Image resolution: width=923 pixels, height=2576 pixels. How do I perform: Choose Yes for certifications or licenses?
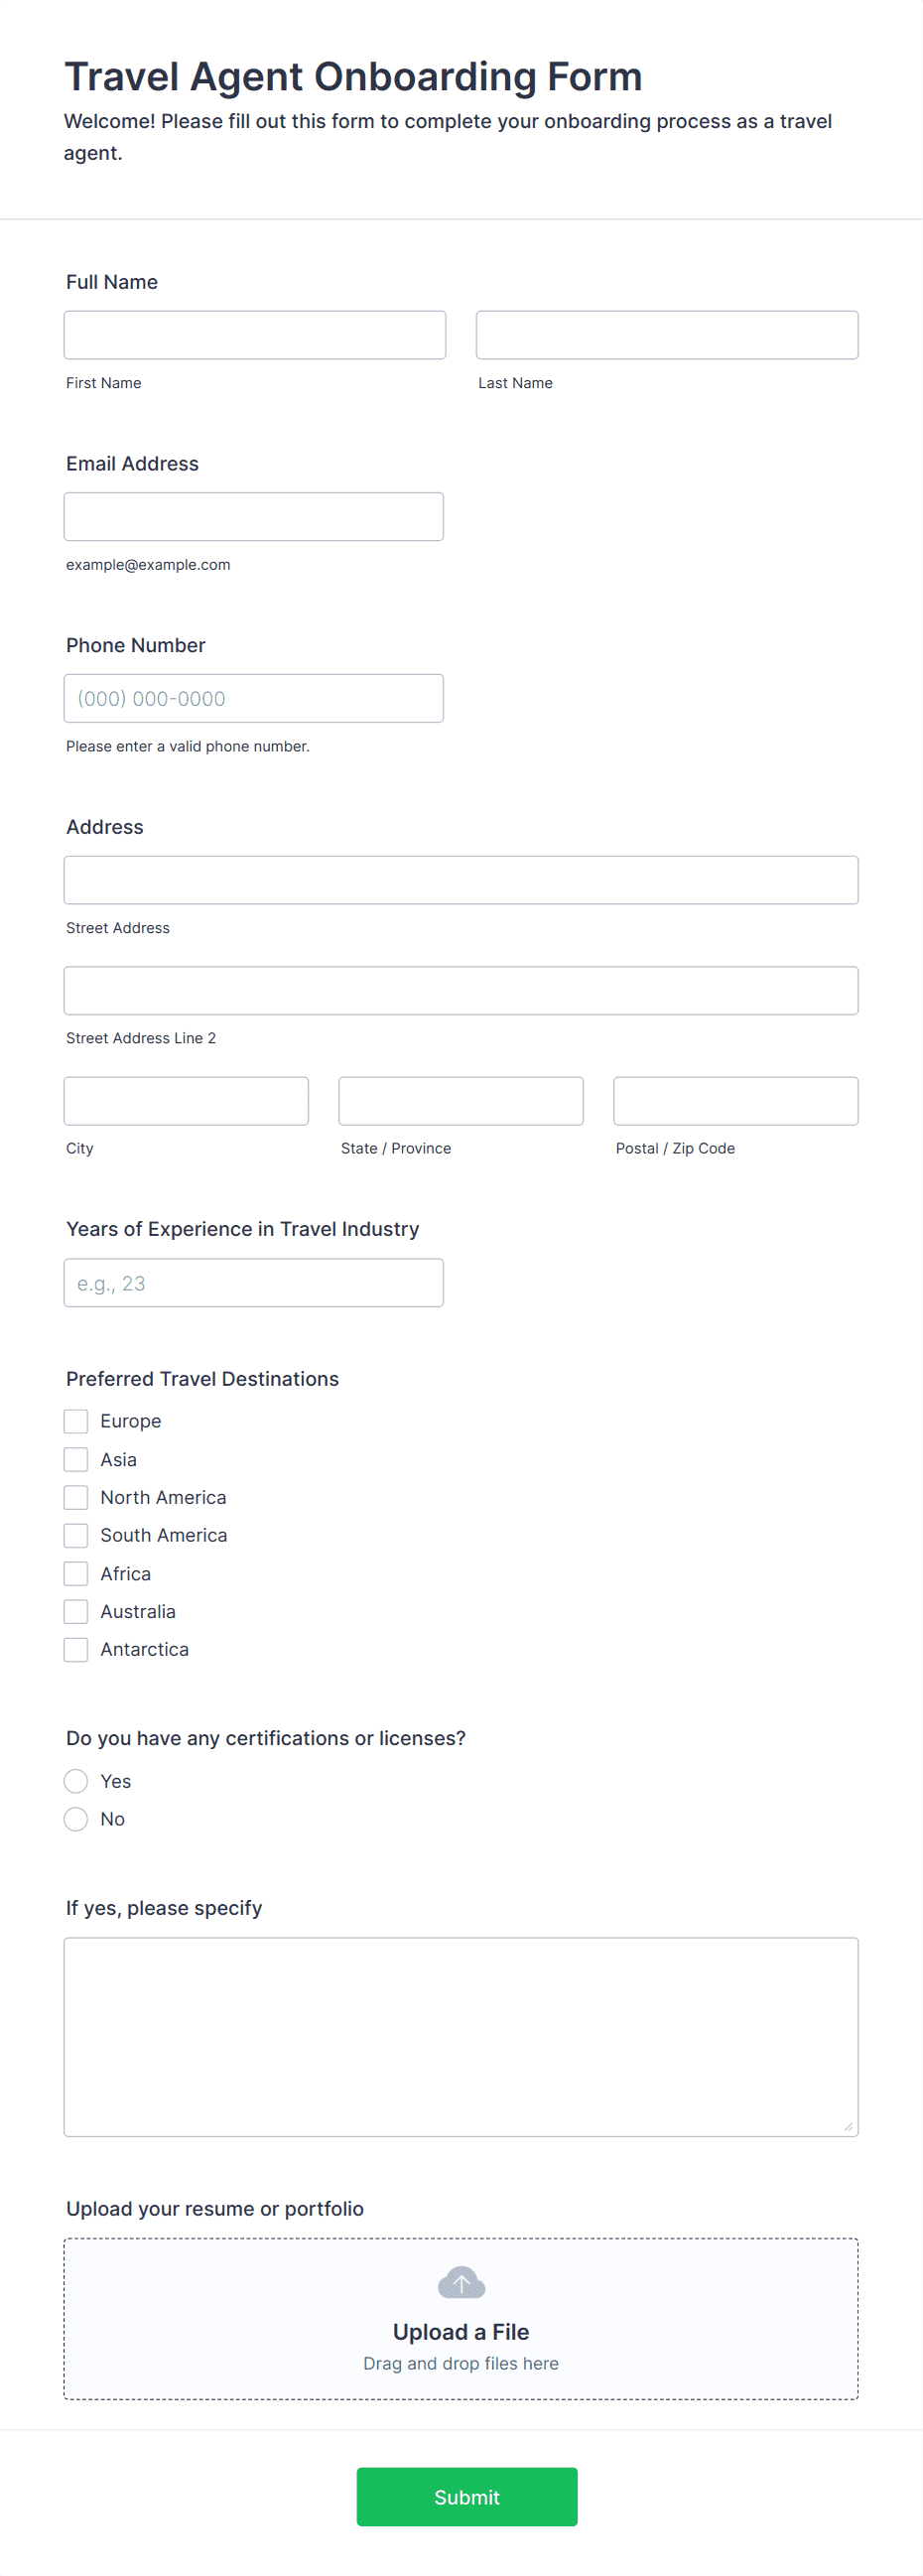point(76,1781)
